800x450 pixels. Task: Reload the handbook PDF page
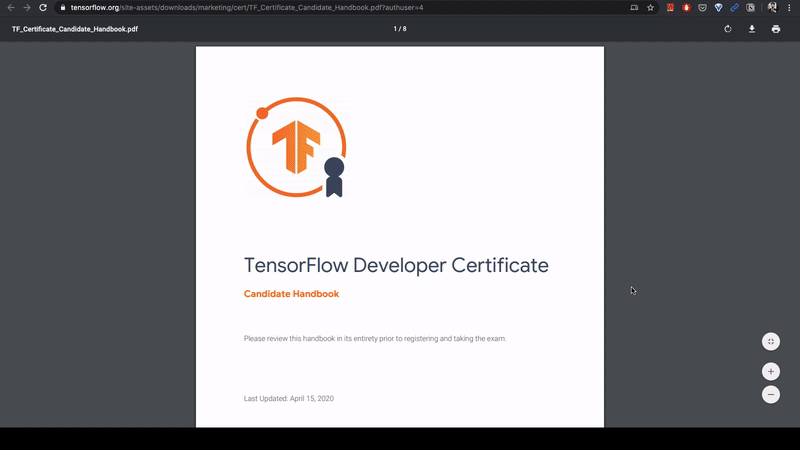pos(43,8)
